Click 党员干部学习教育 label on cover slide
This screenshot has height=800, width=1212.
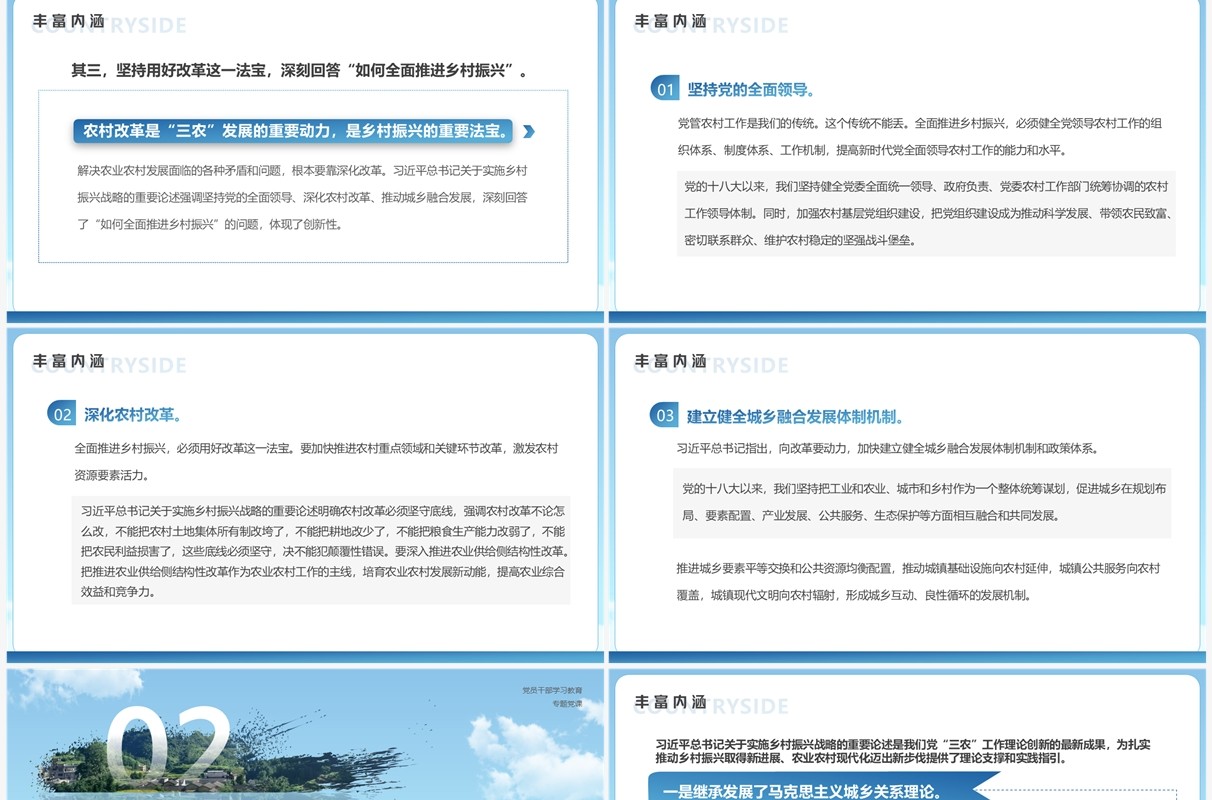click(x=552, y=690)
